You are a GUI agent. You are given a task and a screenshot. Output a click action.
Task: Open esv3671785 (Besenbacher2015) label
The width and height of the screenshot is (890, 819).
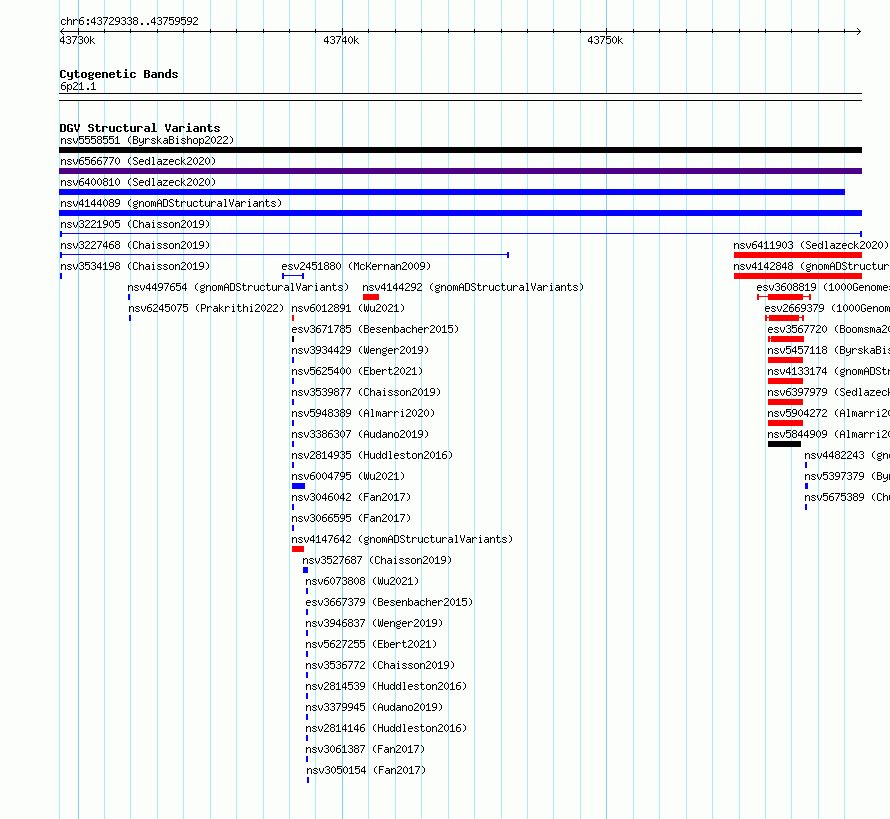point(375,329)
